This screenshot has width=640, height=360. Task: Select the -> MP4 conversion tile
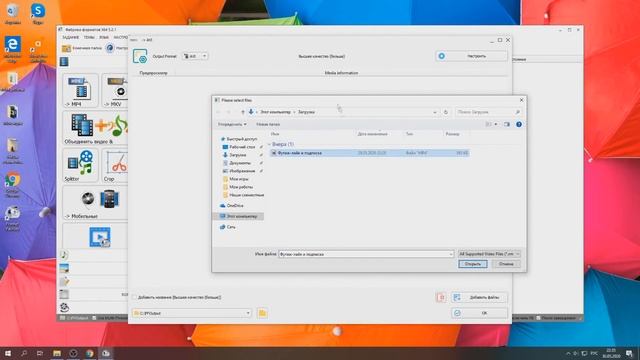pyautogui.click(x=80, y=91)
